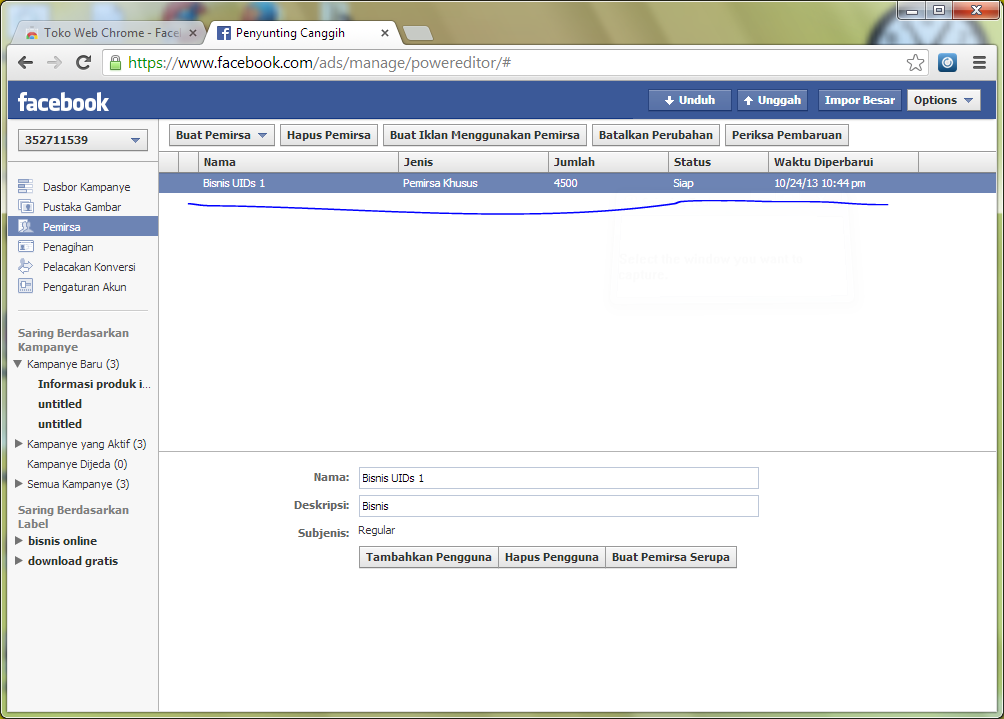Expand Kampanye yang Aktif (3)

(19, 444)
